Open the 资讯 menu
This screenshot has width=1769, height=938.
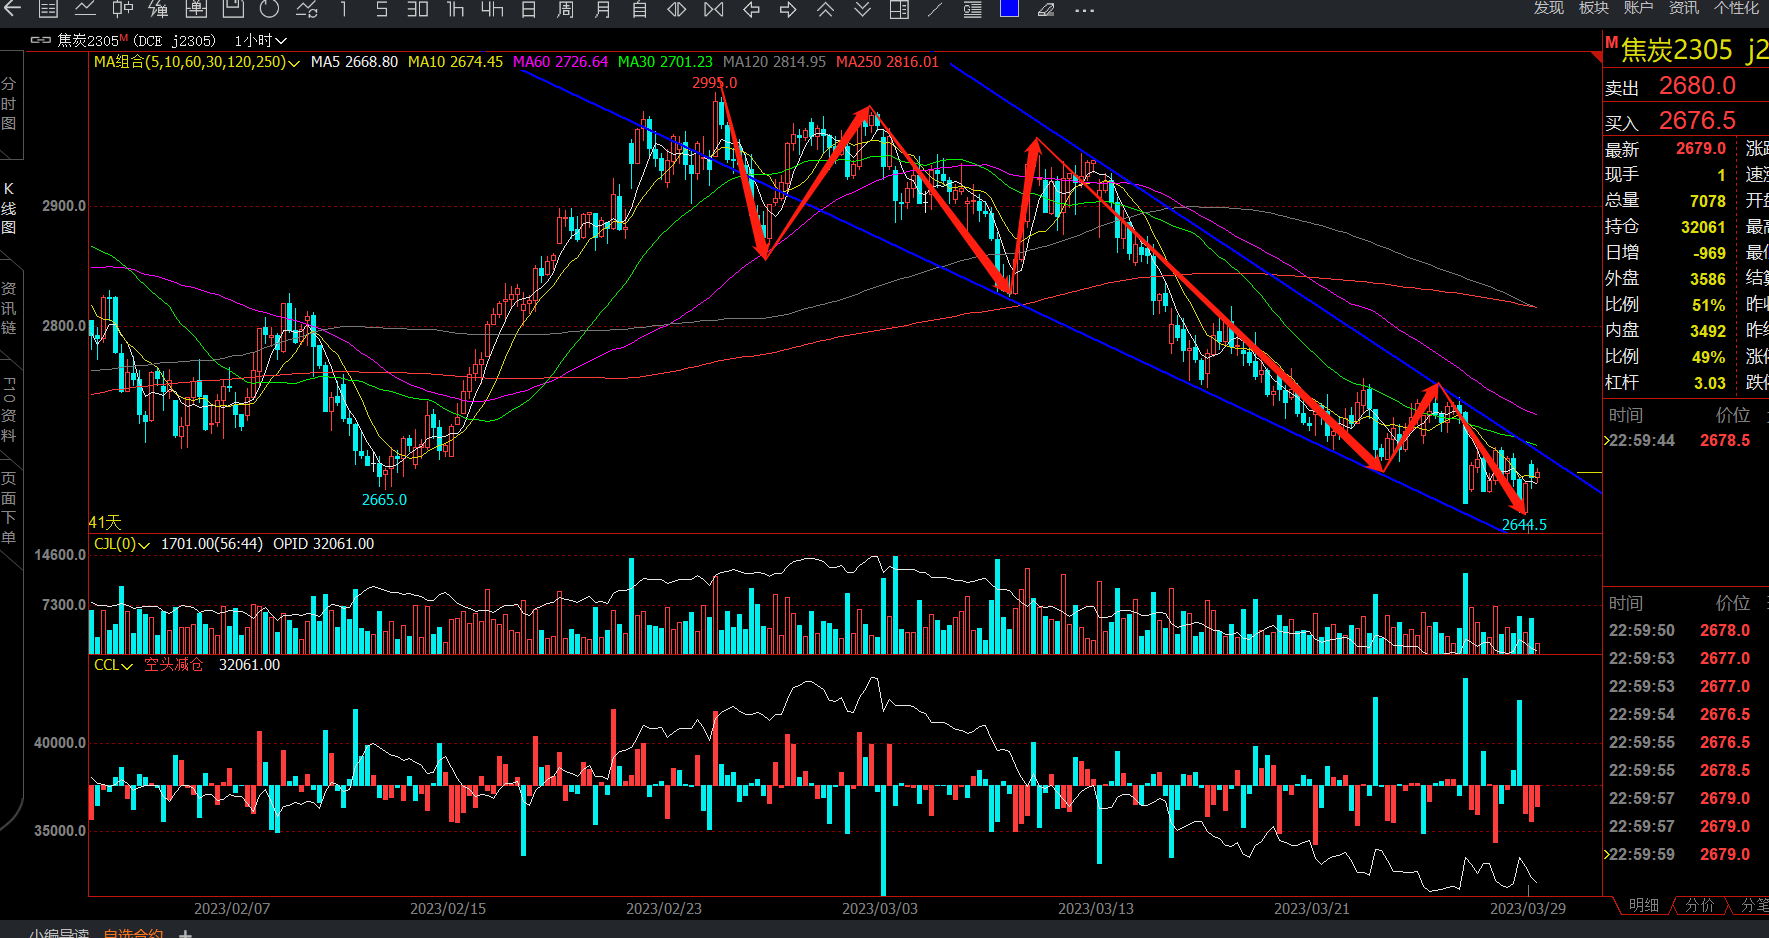pyautogui.click(x=1684, y=8)
